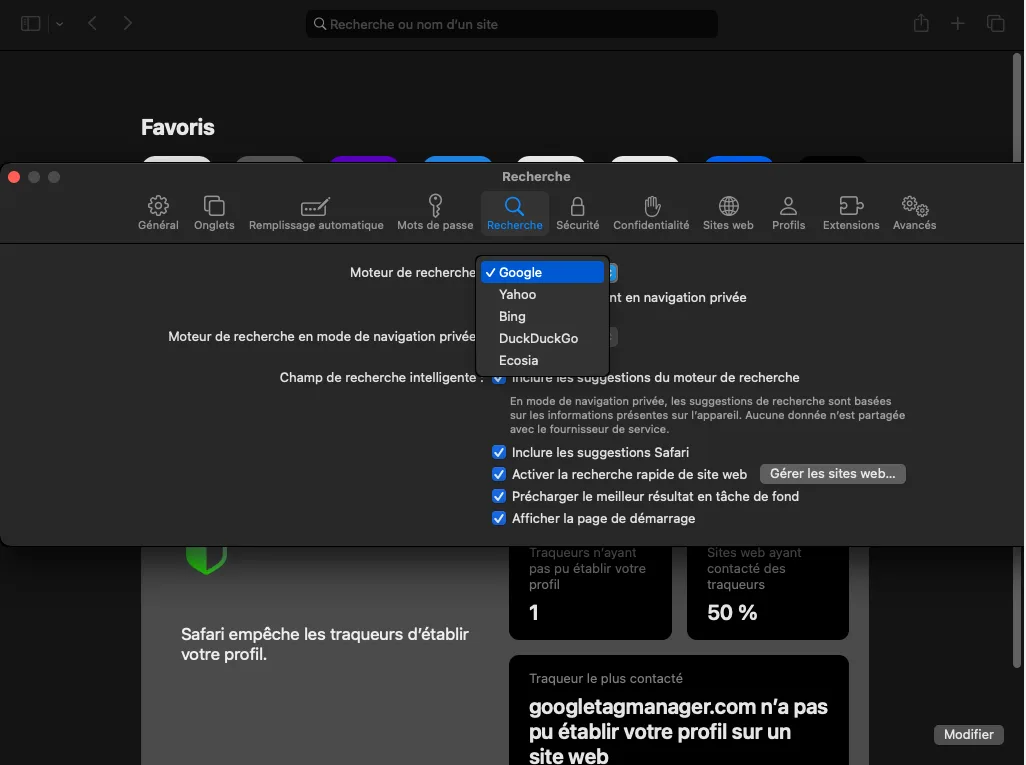This screenshot has height=765, width=1026.
Task: Open the Onglets preferences tab
Action: tap(214, 213)
